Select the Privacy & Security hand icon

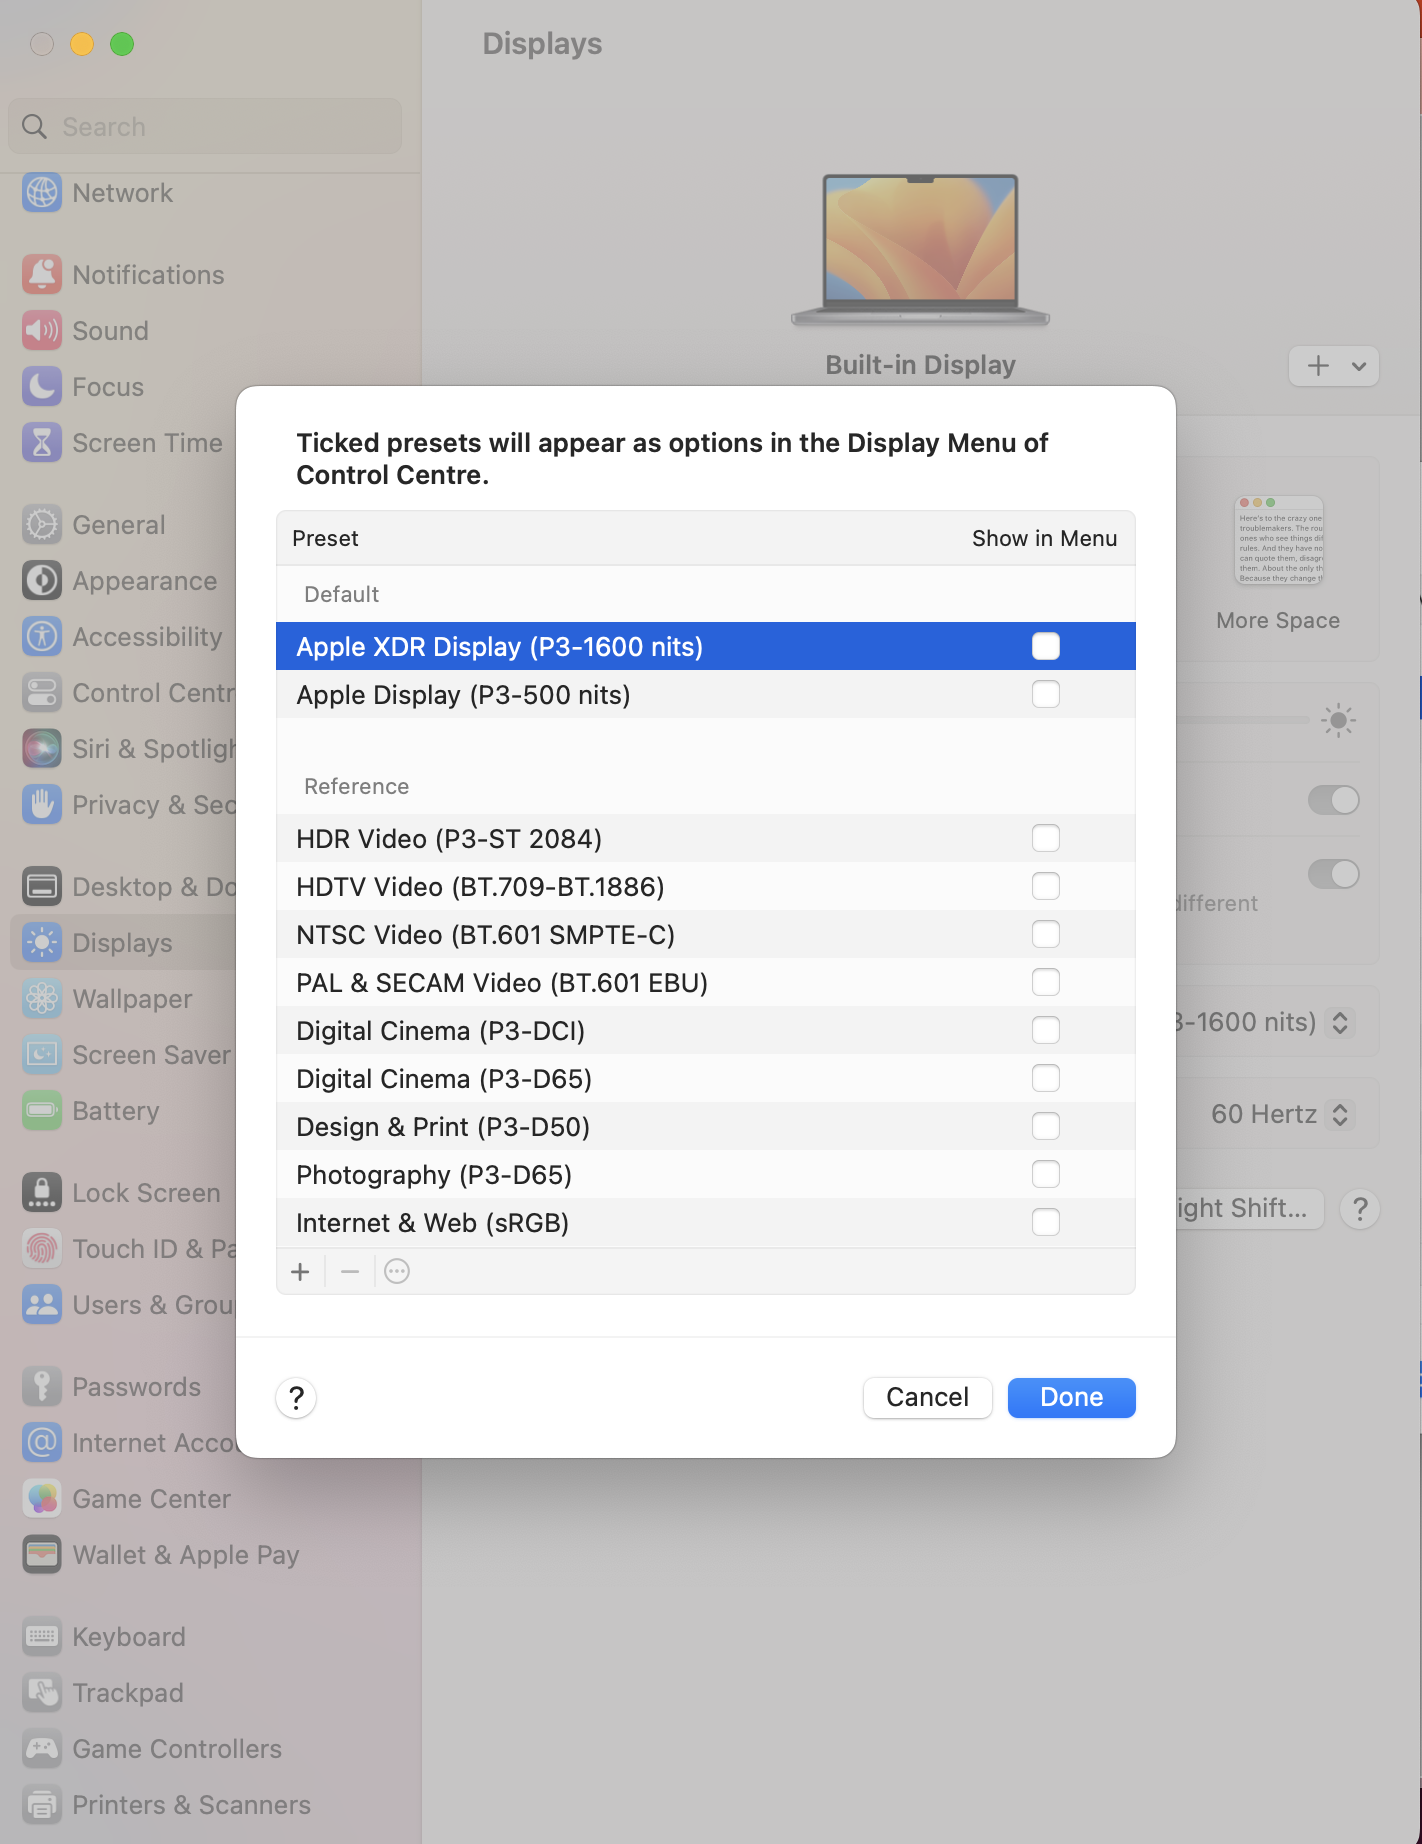tap(42, 805)
